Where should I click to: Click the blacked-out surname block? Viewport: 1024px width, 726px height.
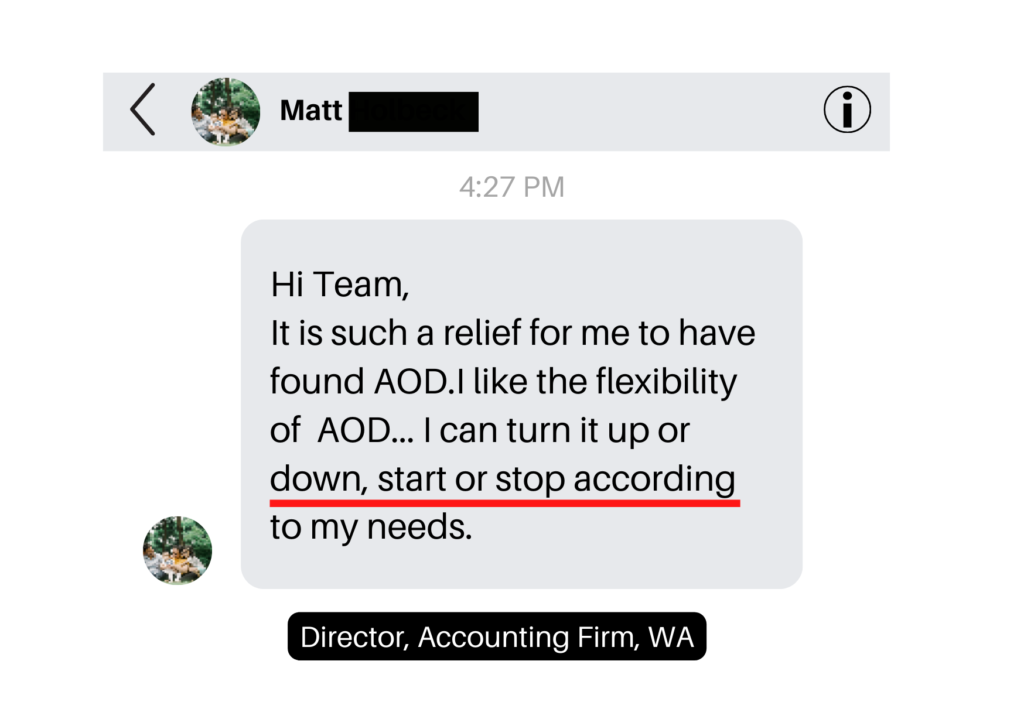(x=413, y=111)
